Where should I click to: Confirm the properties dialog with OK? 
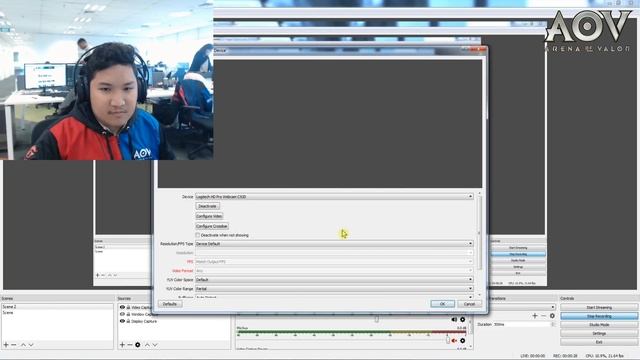[442, 304]
